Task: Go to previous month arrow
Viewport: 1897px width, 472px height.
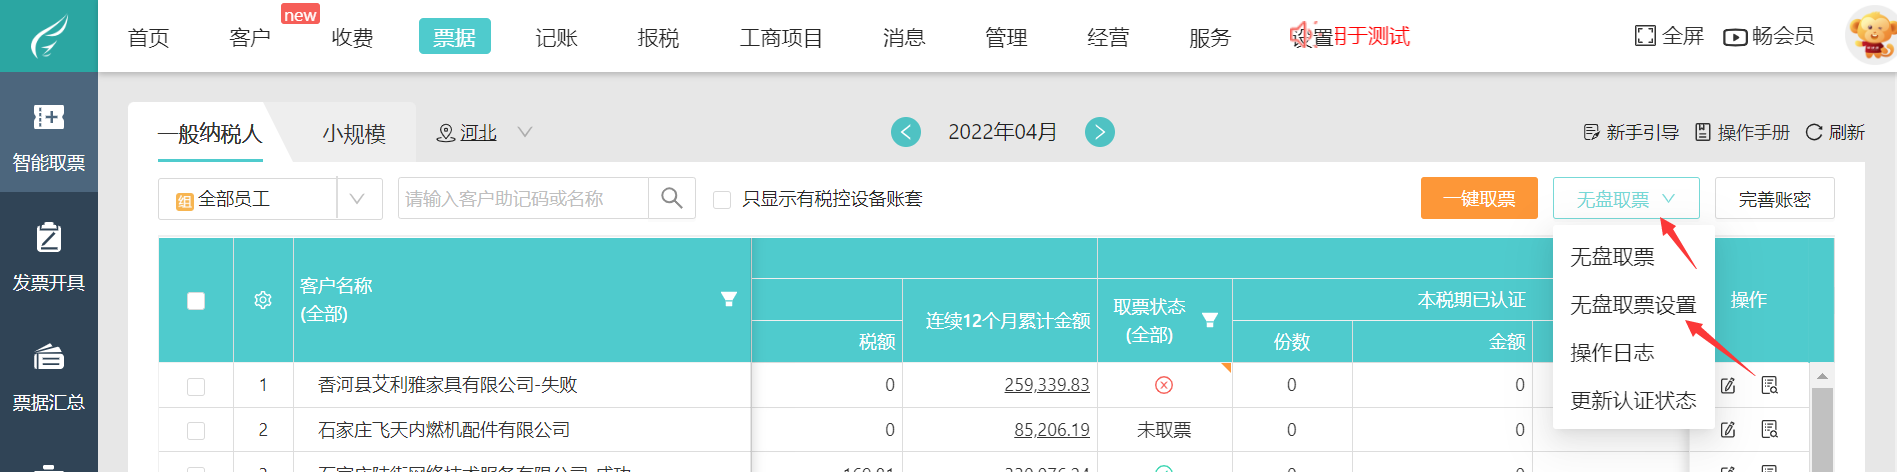Action: point(906,132)
